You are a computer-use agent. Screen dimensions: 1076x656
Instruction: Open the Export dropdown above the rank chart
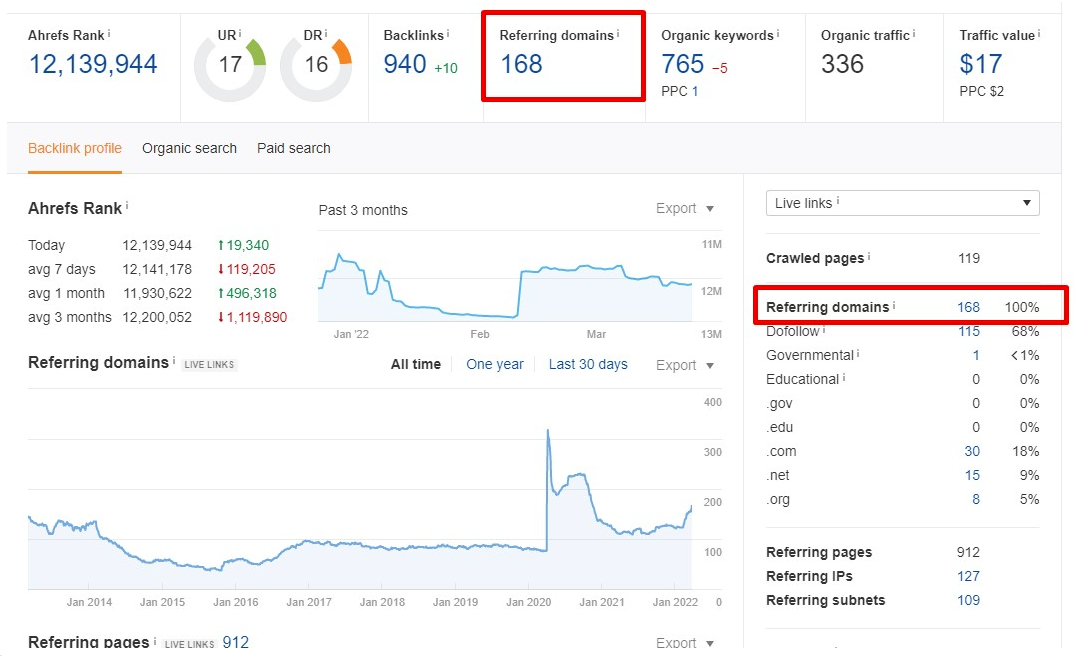coord(685,209)
